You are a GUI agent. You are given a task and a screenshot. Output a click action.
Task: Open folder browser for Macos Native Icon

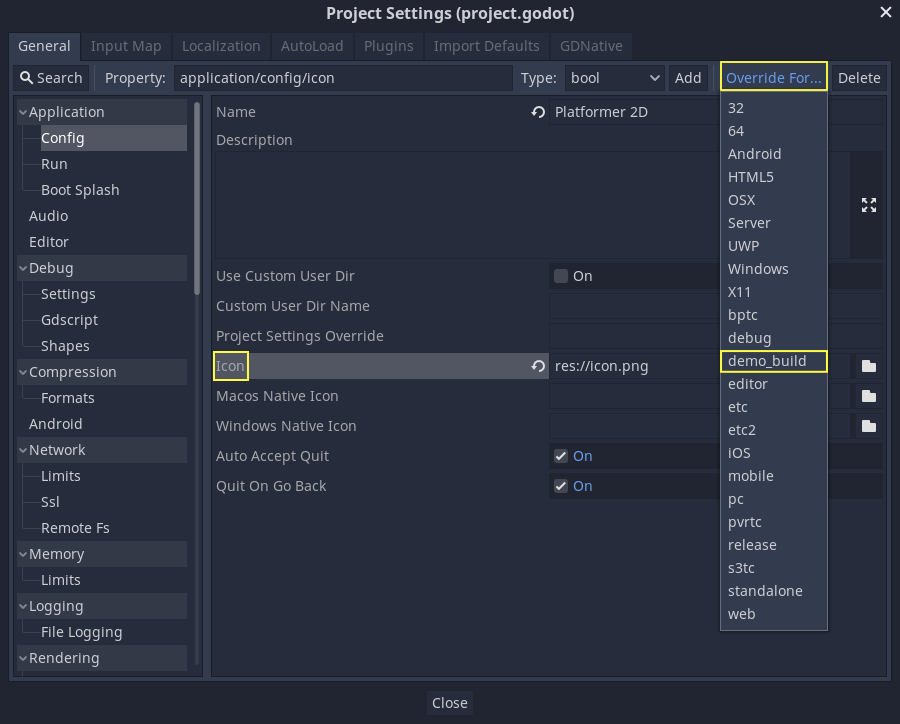click(868, 397)
